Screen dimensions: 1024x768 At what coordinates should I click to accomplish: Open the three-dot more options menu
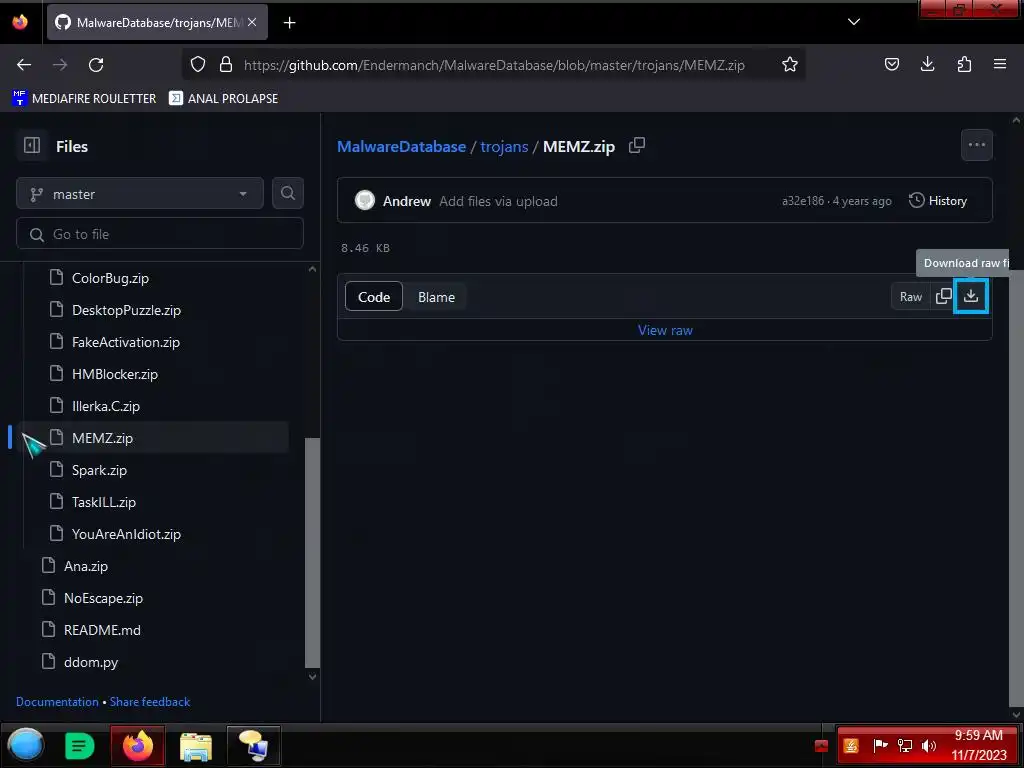[x=976, y=145]
